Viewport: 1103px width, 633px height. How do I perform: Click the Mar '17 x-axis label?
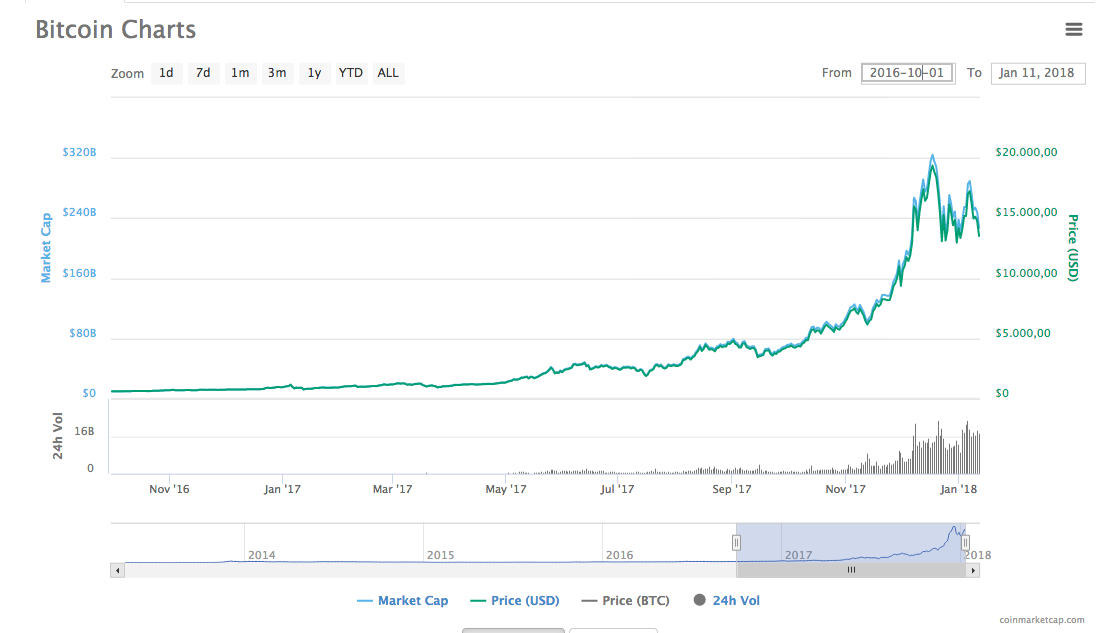pos(393,489)
